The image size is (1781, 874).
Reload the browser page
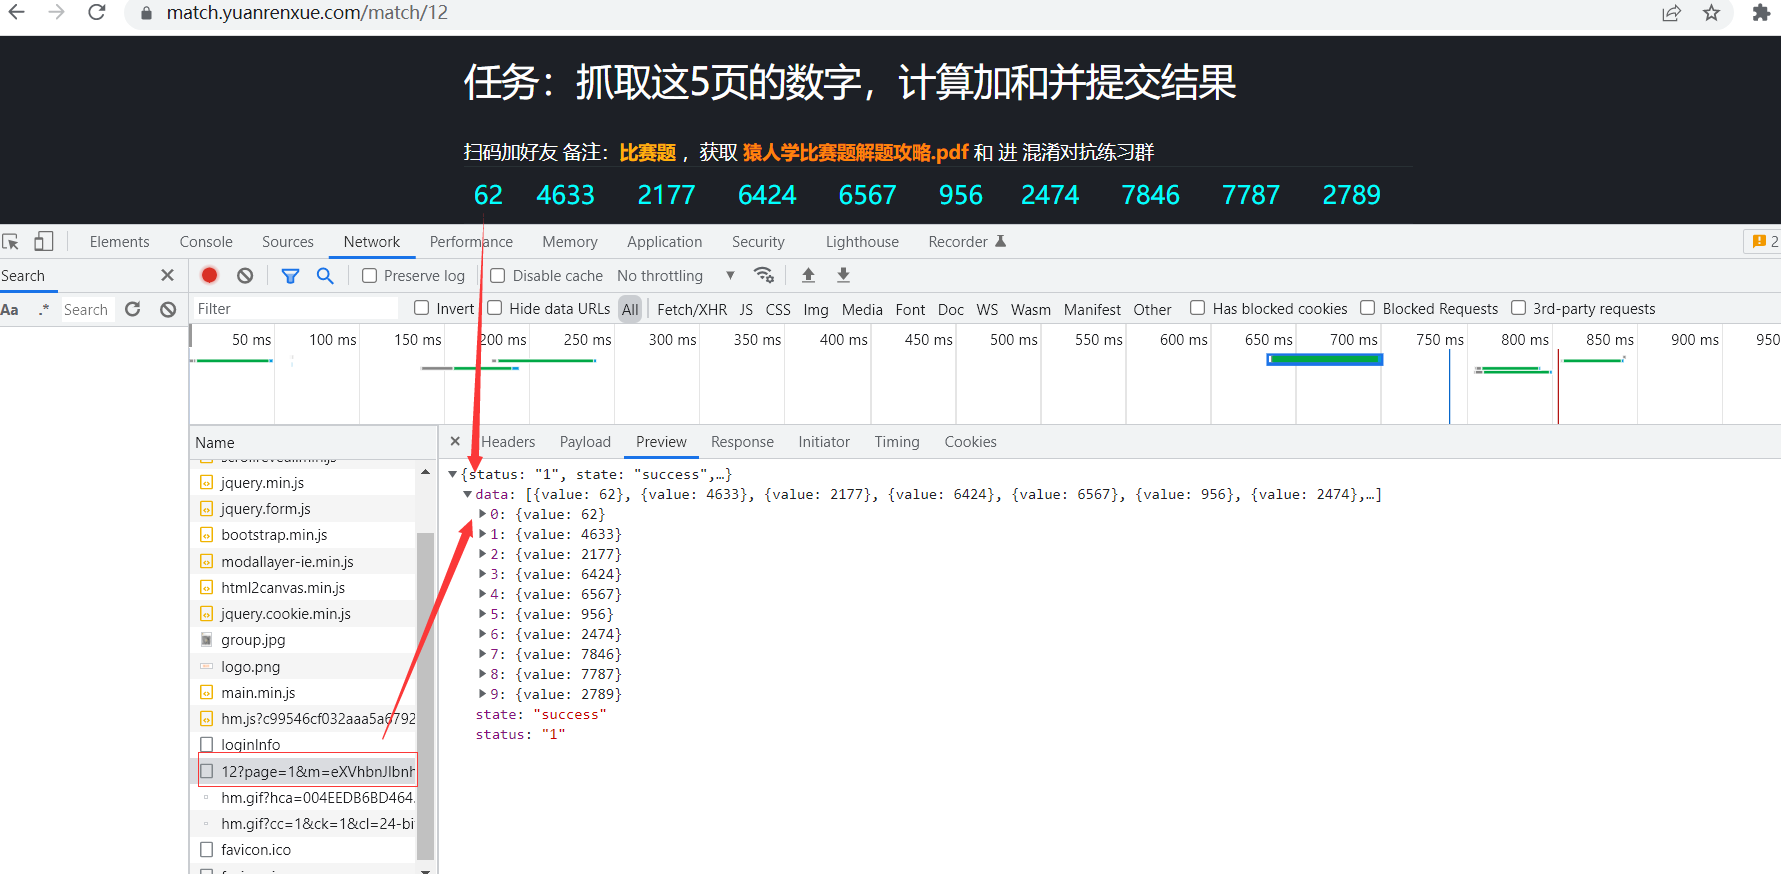(97, 13)
